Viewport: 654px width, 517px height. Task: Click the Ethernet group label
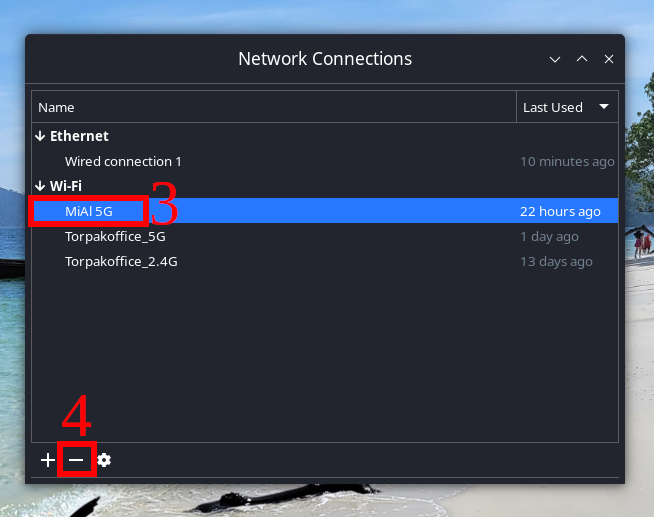pyautogui.click(x=79, y=136)
